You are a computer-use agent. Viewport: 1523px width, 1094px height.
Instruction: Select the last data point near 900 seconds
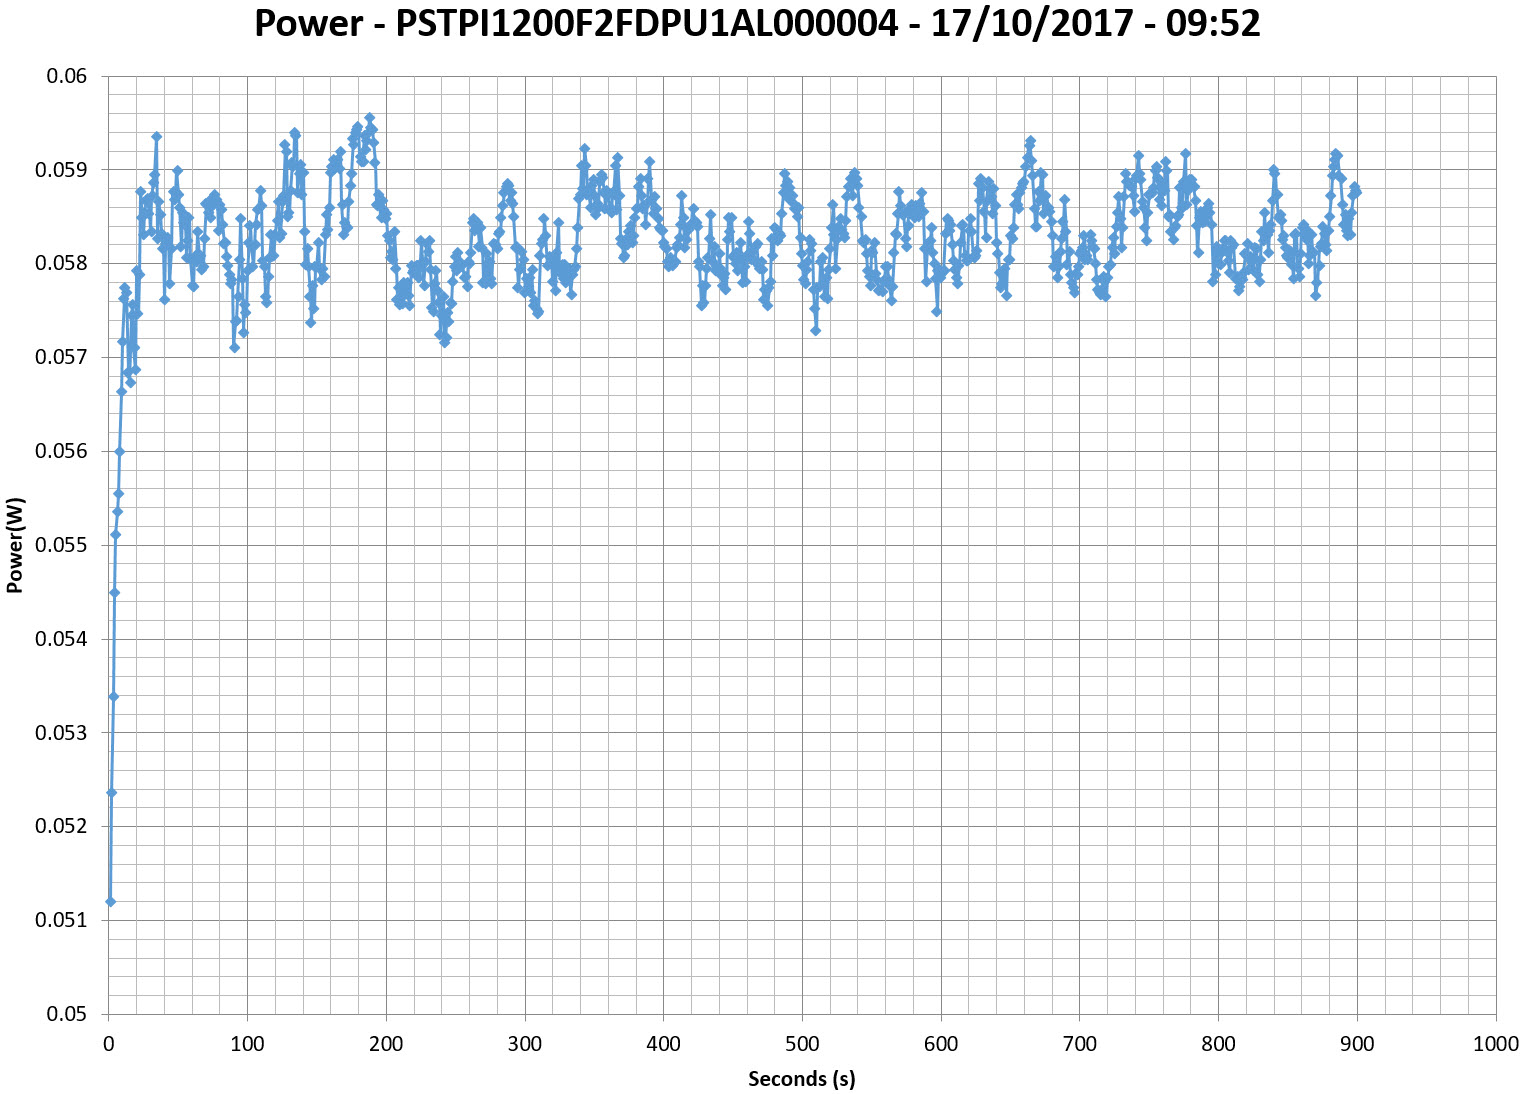tap(1356, 192)
